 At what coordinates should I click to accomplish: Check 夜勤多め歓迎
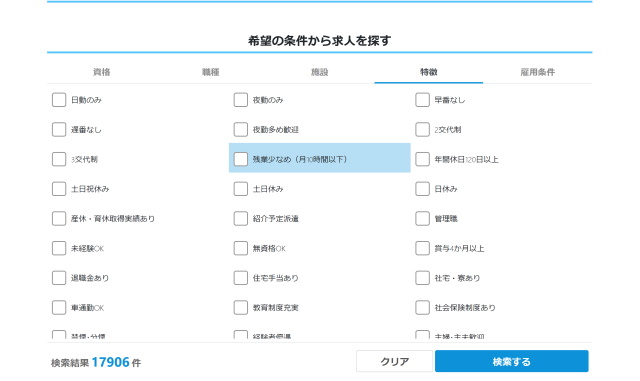pyautogui.click(x=240, y=129)
